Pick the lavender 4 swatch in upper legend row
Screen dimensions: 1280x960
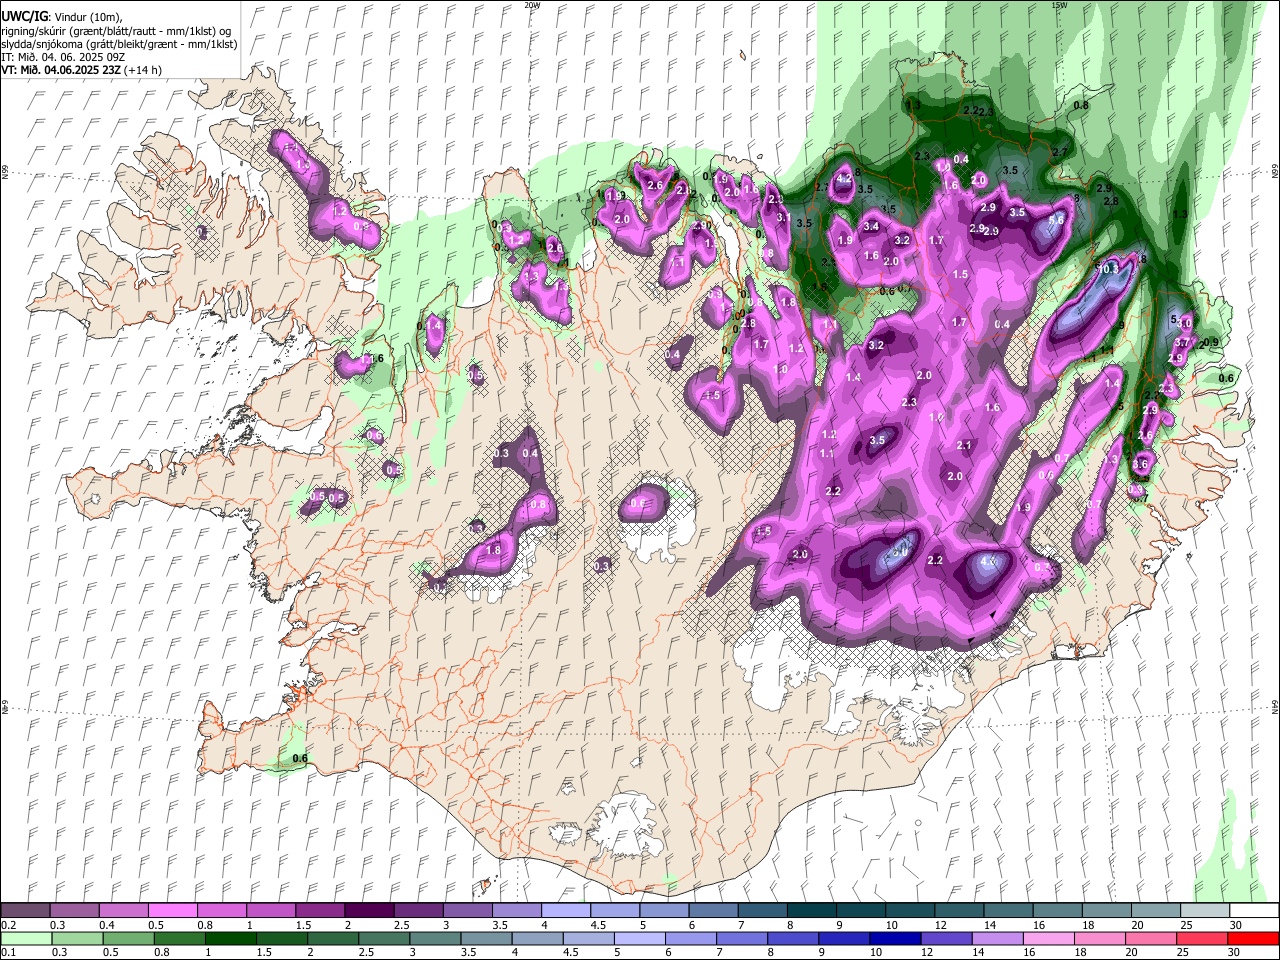(566, 911)
